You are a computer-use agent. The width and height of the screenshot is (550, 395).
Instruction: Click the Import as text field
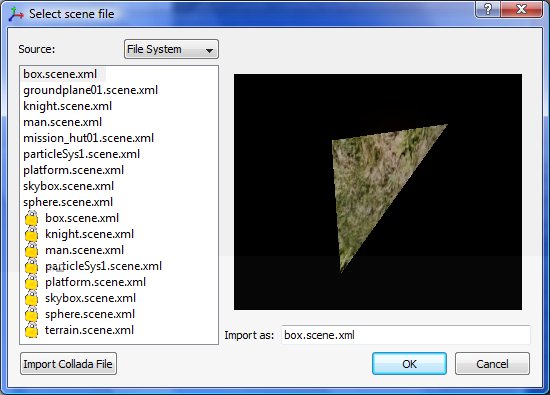click(405, 335)
